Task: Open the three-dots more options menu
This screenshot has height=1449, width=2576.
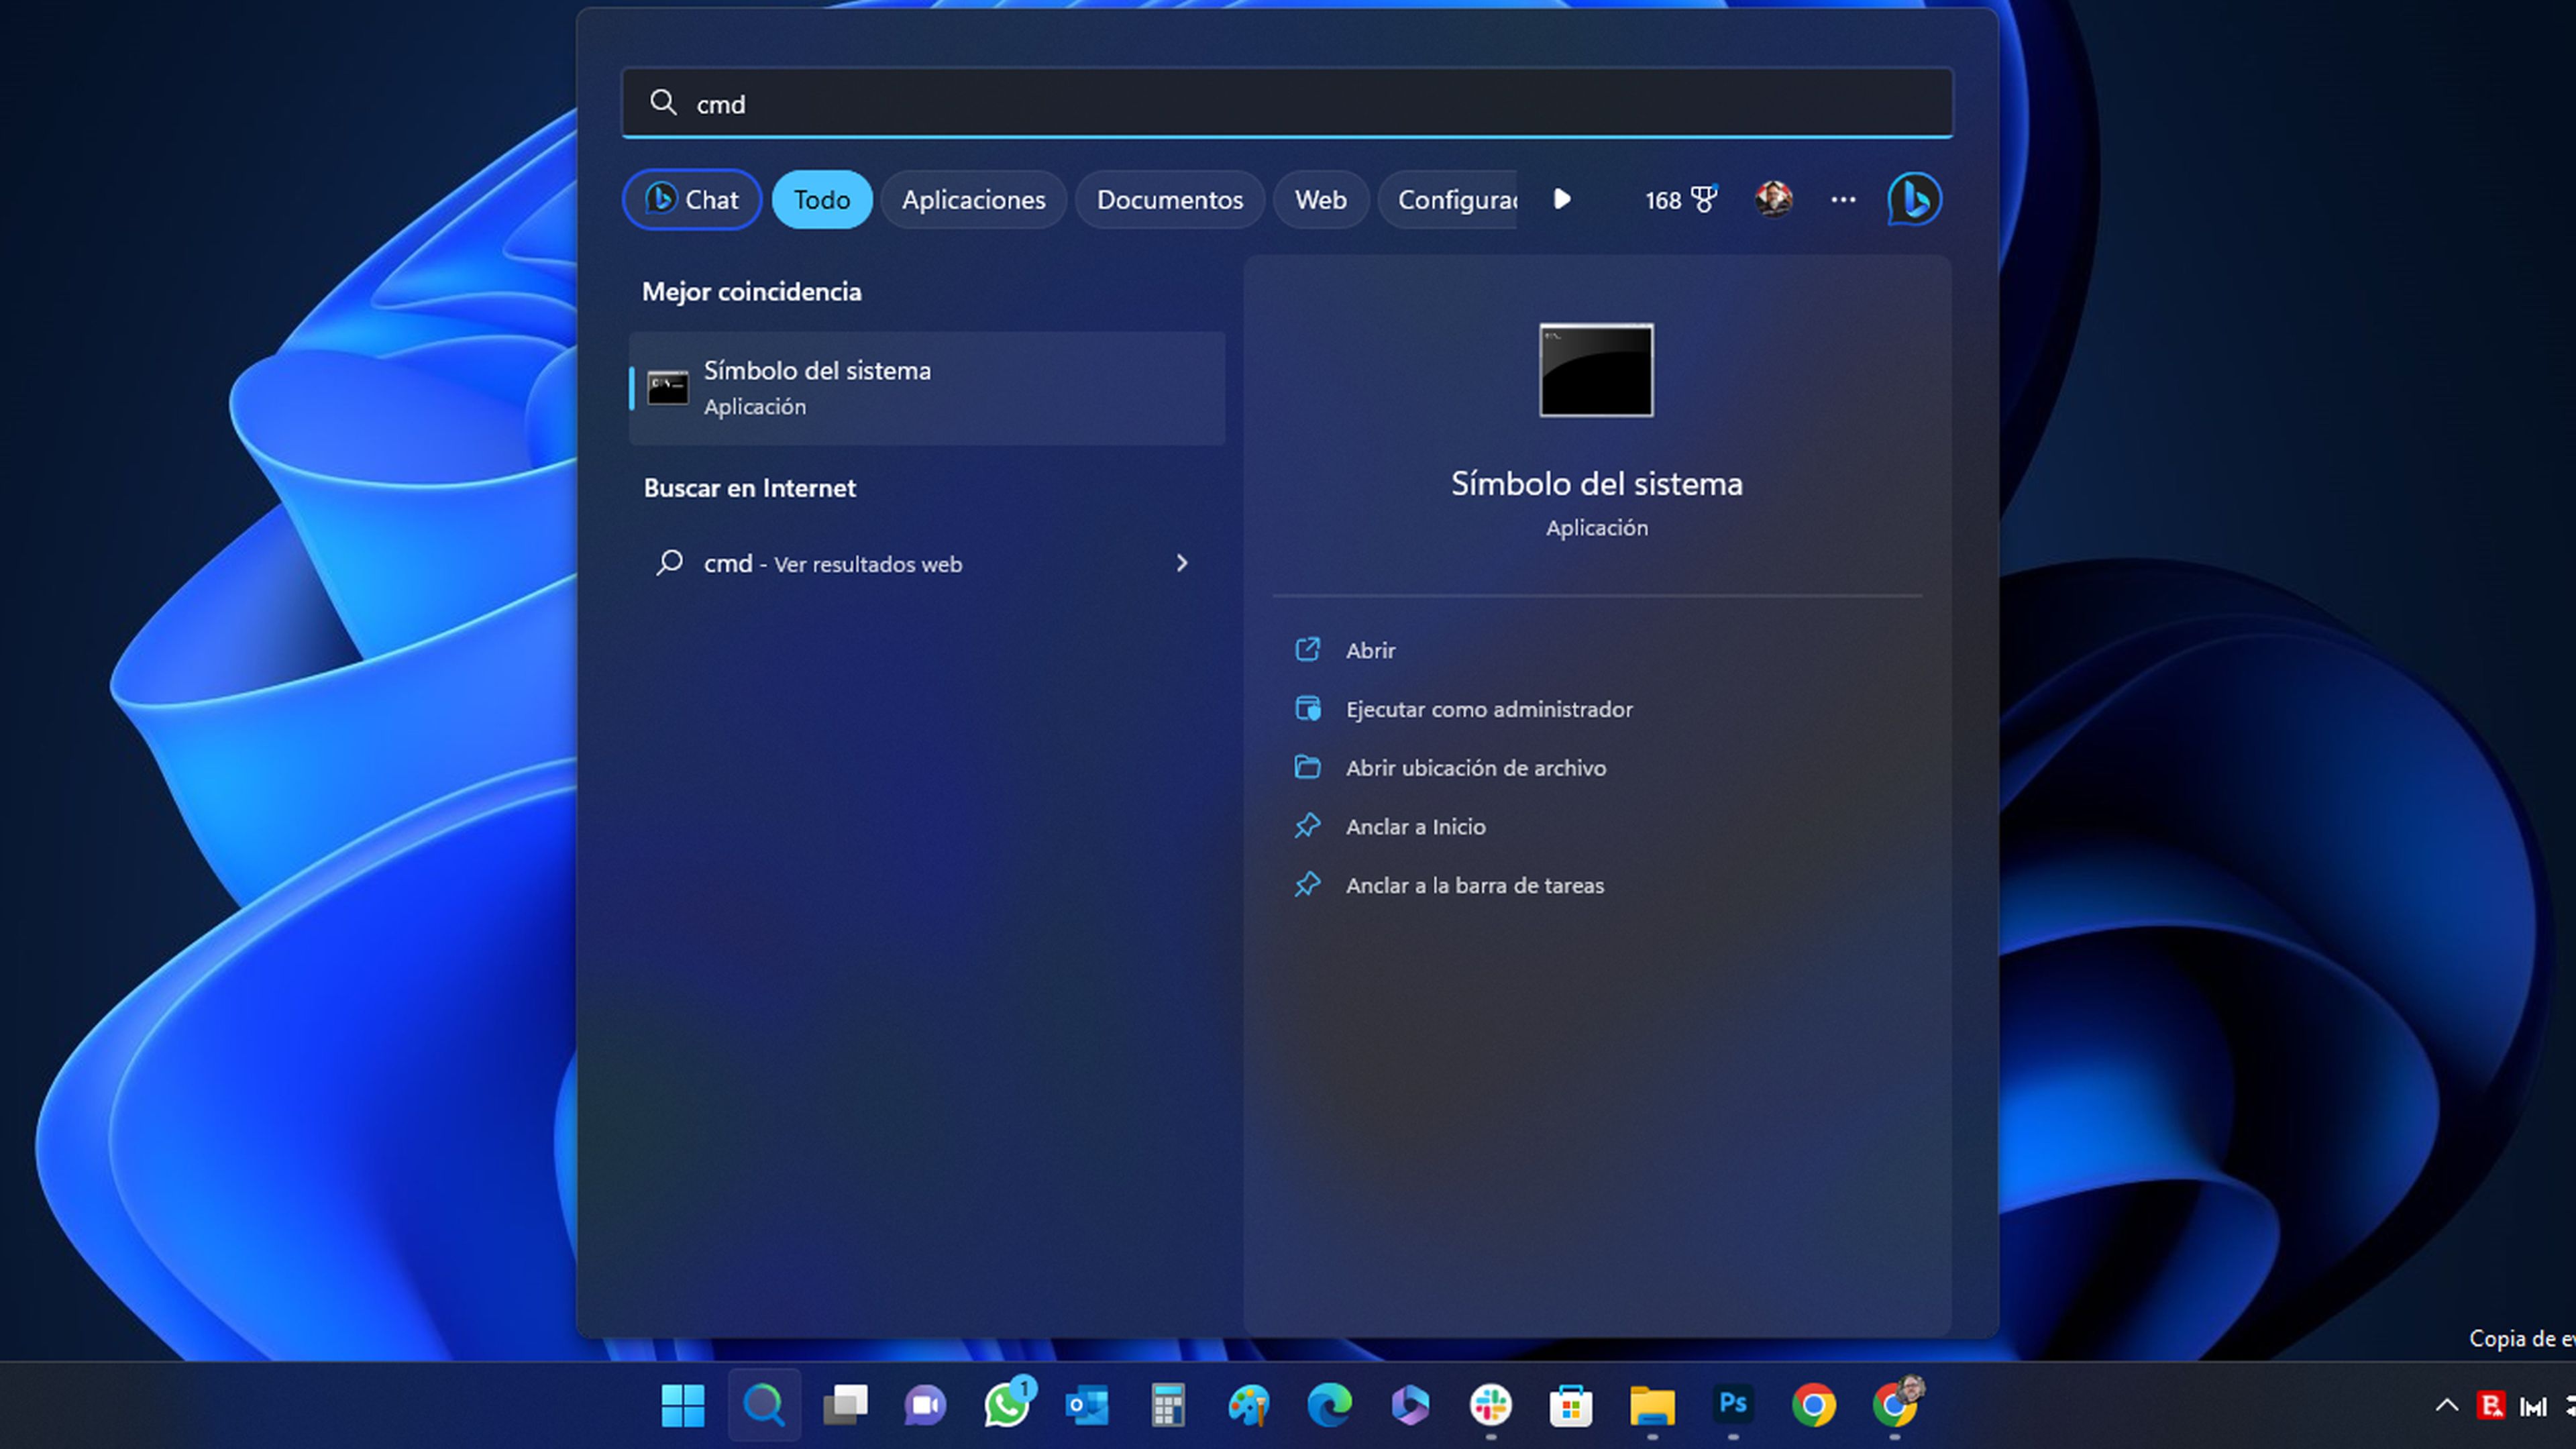Action: tap(1843, 200)
